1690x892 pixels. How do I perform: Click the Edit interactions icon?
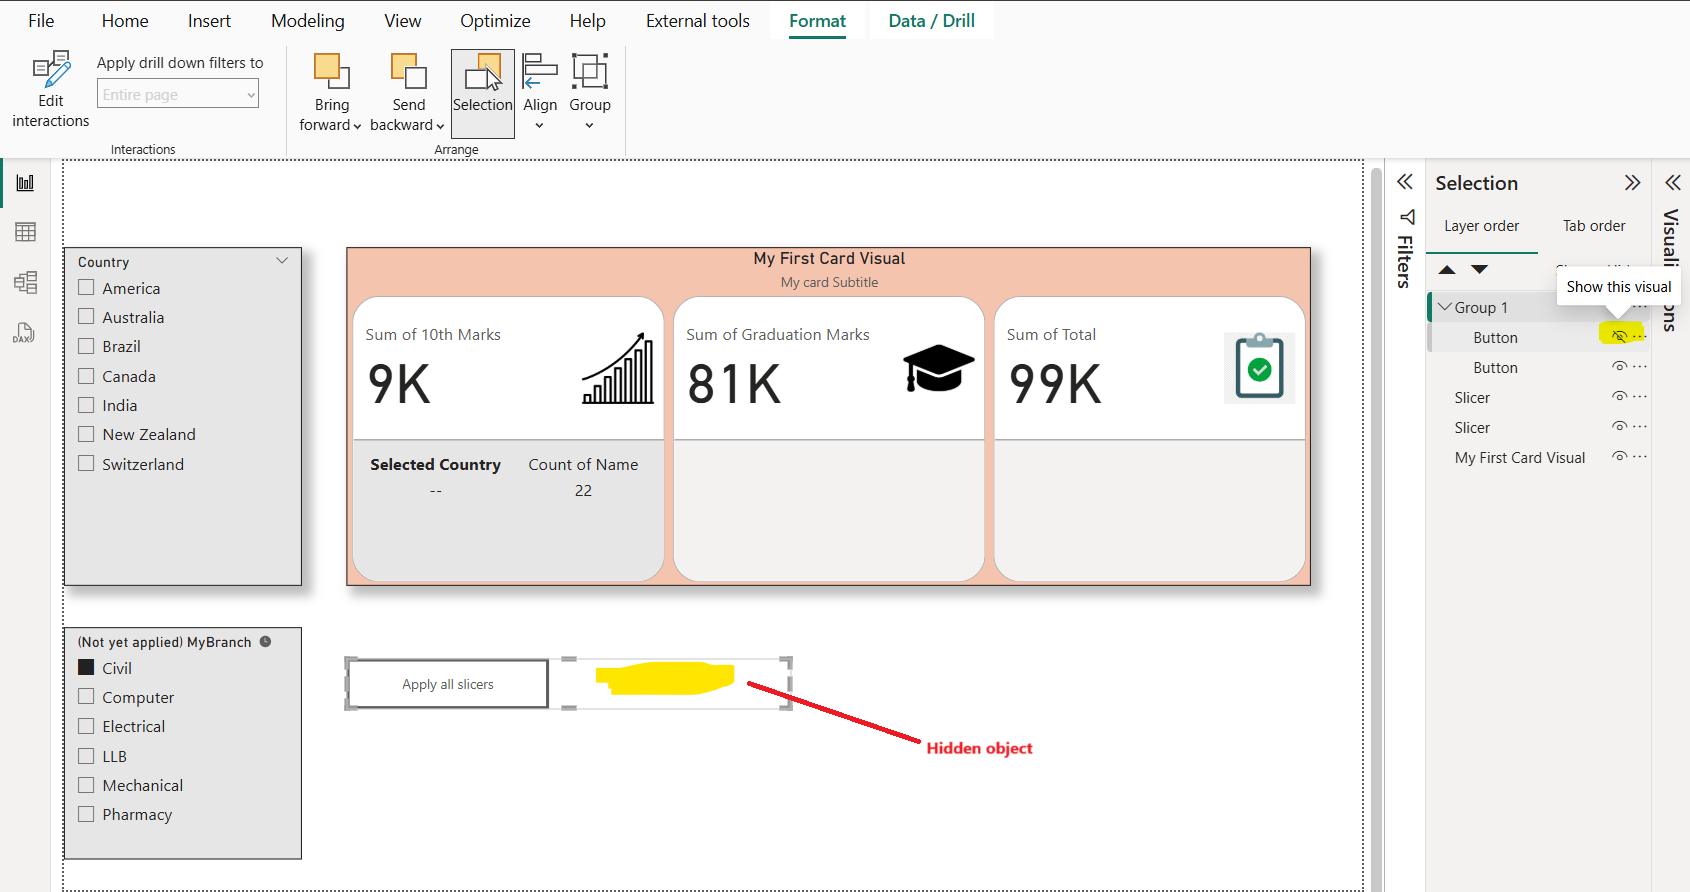click(51, 70)
